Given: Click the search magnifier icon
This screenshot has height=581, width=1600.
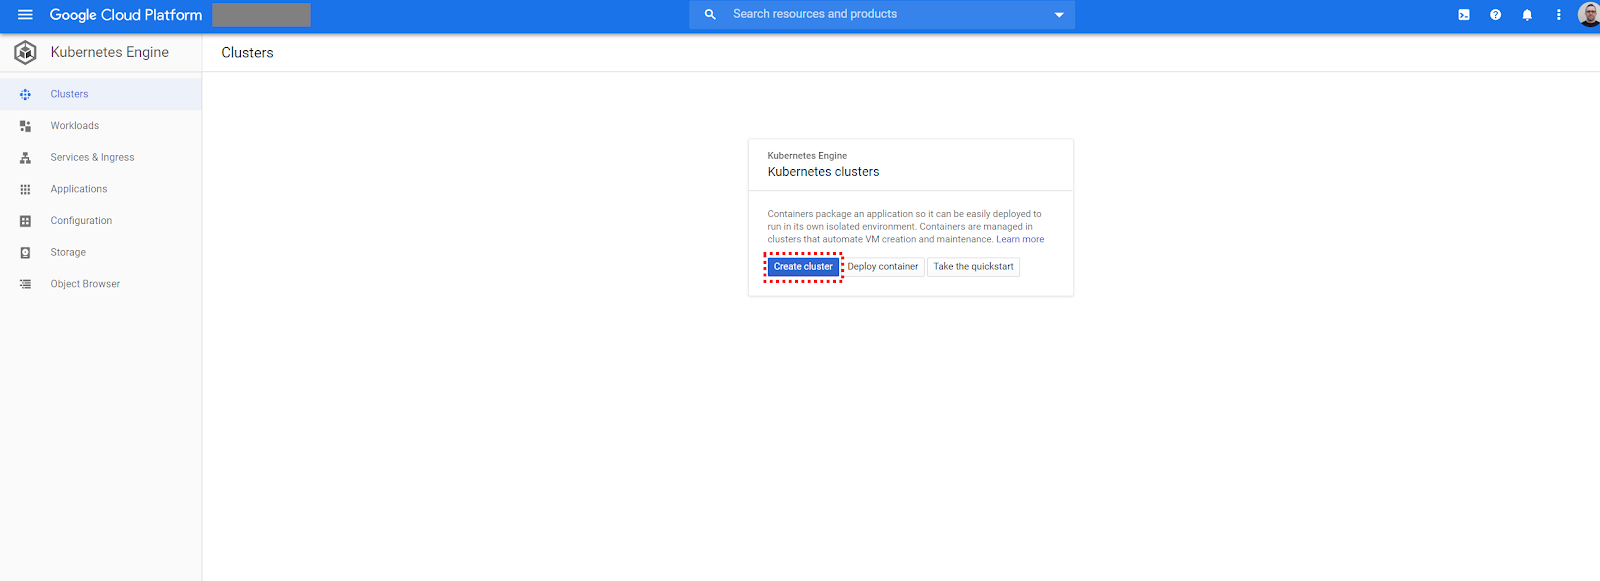Looking at the screenshot, I should tap(710, 14).
